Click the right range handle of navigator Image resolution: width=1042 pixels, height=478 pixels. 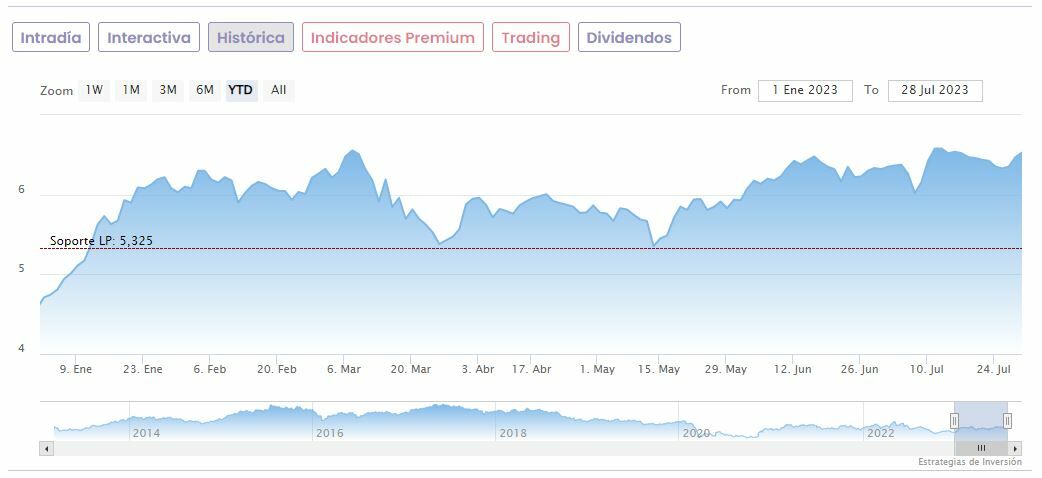(x=1007, y=420)
